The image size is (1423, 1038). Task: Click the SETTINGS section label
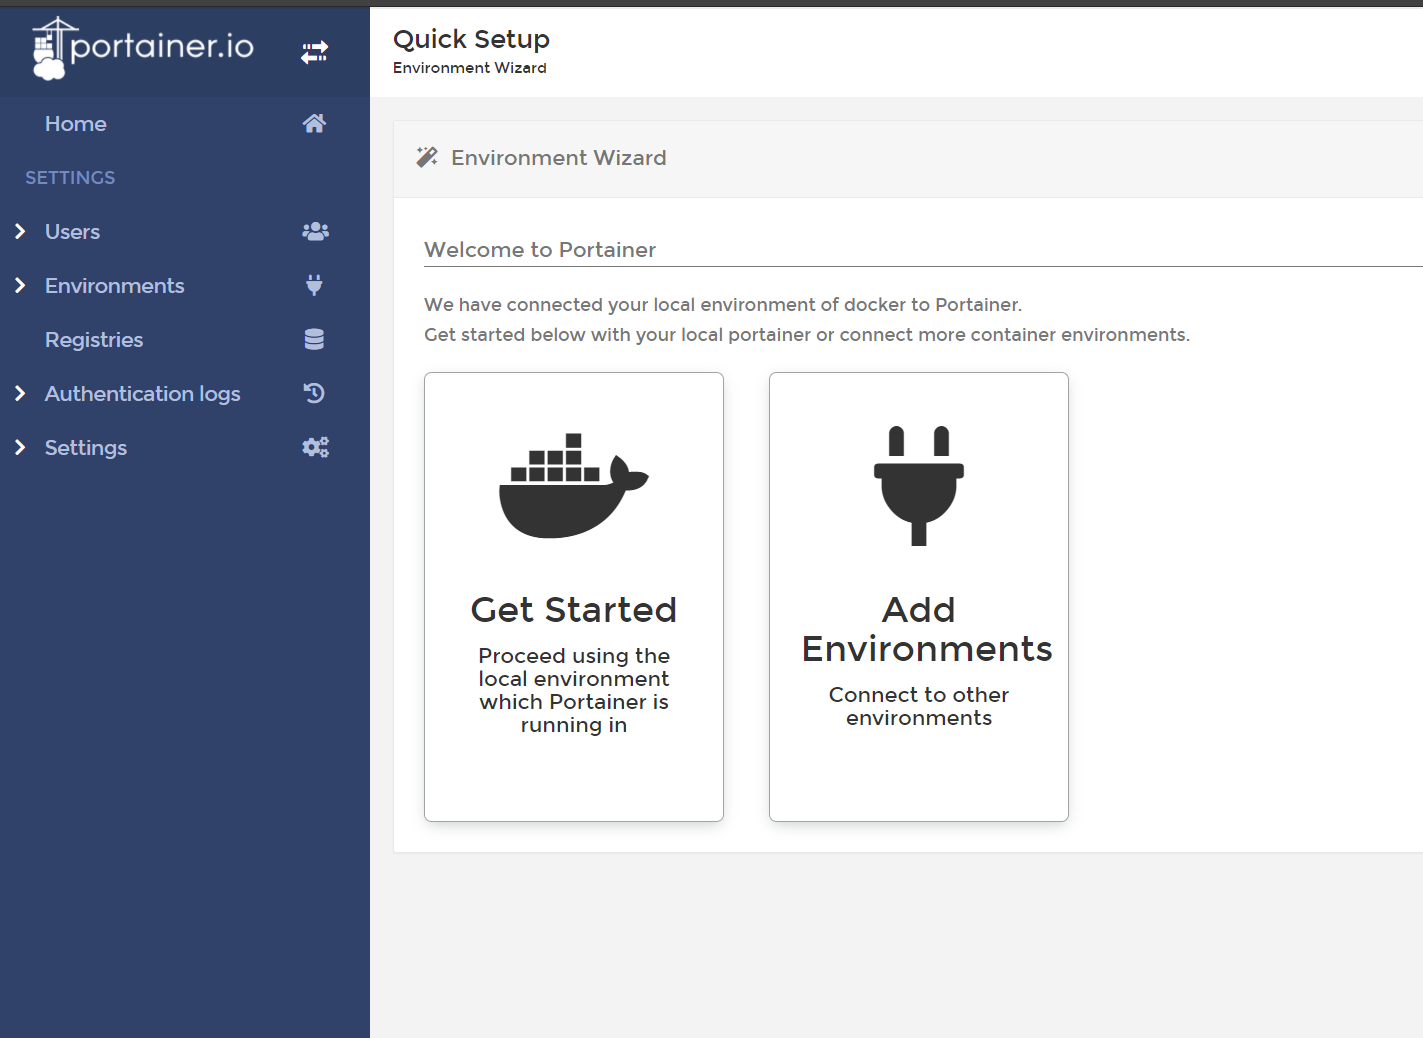(70, 177)
